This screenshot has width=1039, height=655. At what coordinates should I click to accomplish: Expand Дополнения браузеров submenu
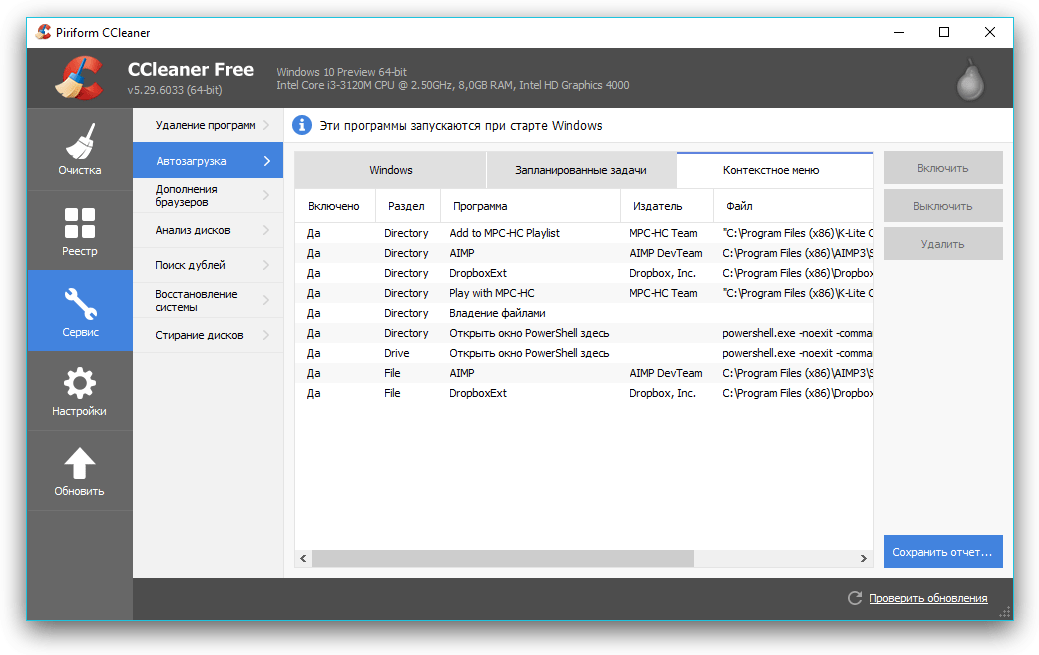[x=207, y=195]
